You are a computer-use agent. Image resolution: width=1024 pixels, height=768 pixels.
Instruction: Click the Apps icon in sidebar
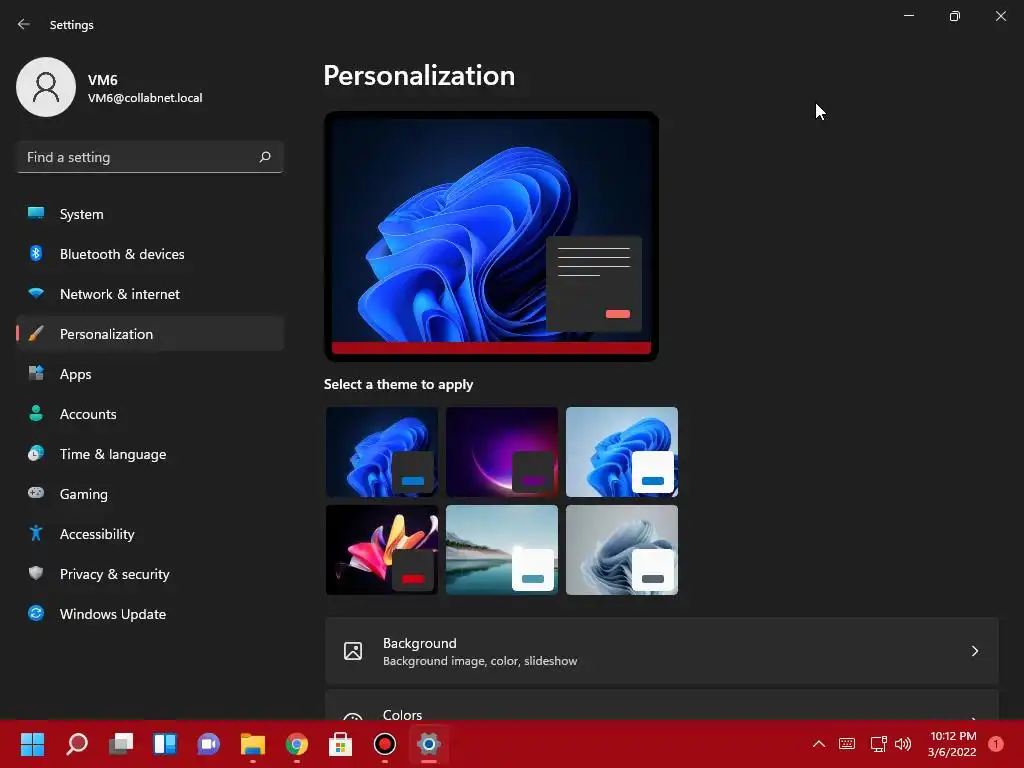(36, 374)
